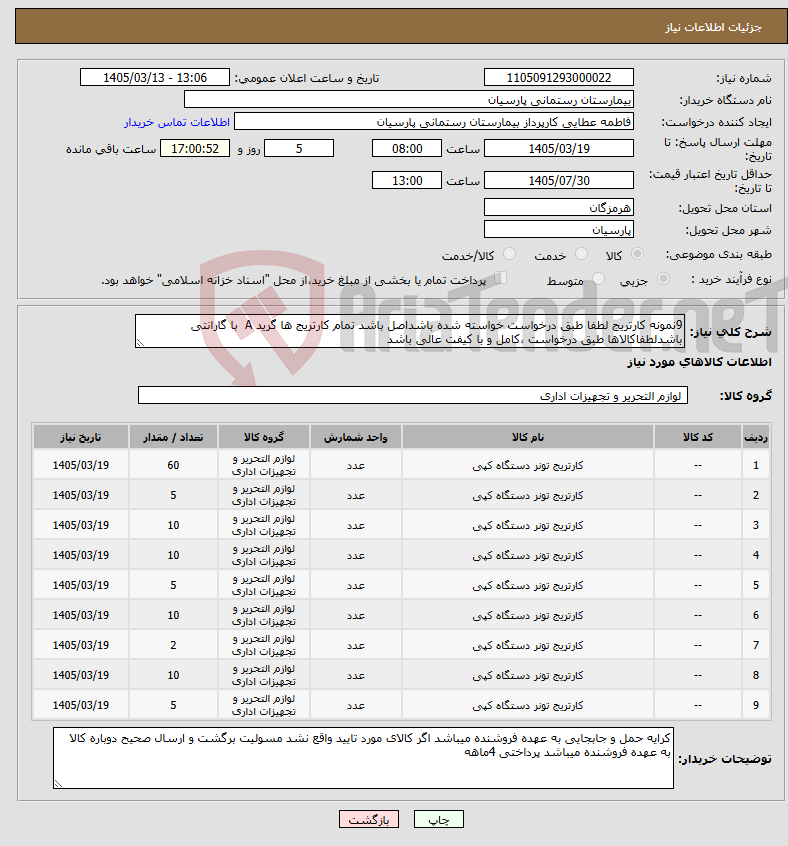Click the ایجاد کننده درخواست field

[434, 122]
